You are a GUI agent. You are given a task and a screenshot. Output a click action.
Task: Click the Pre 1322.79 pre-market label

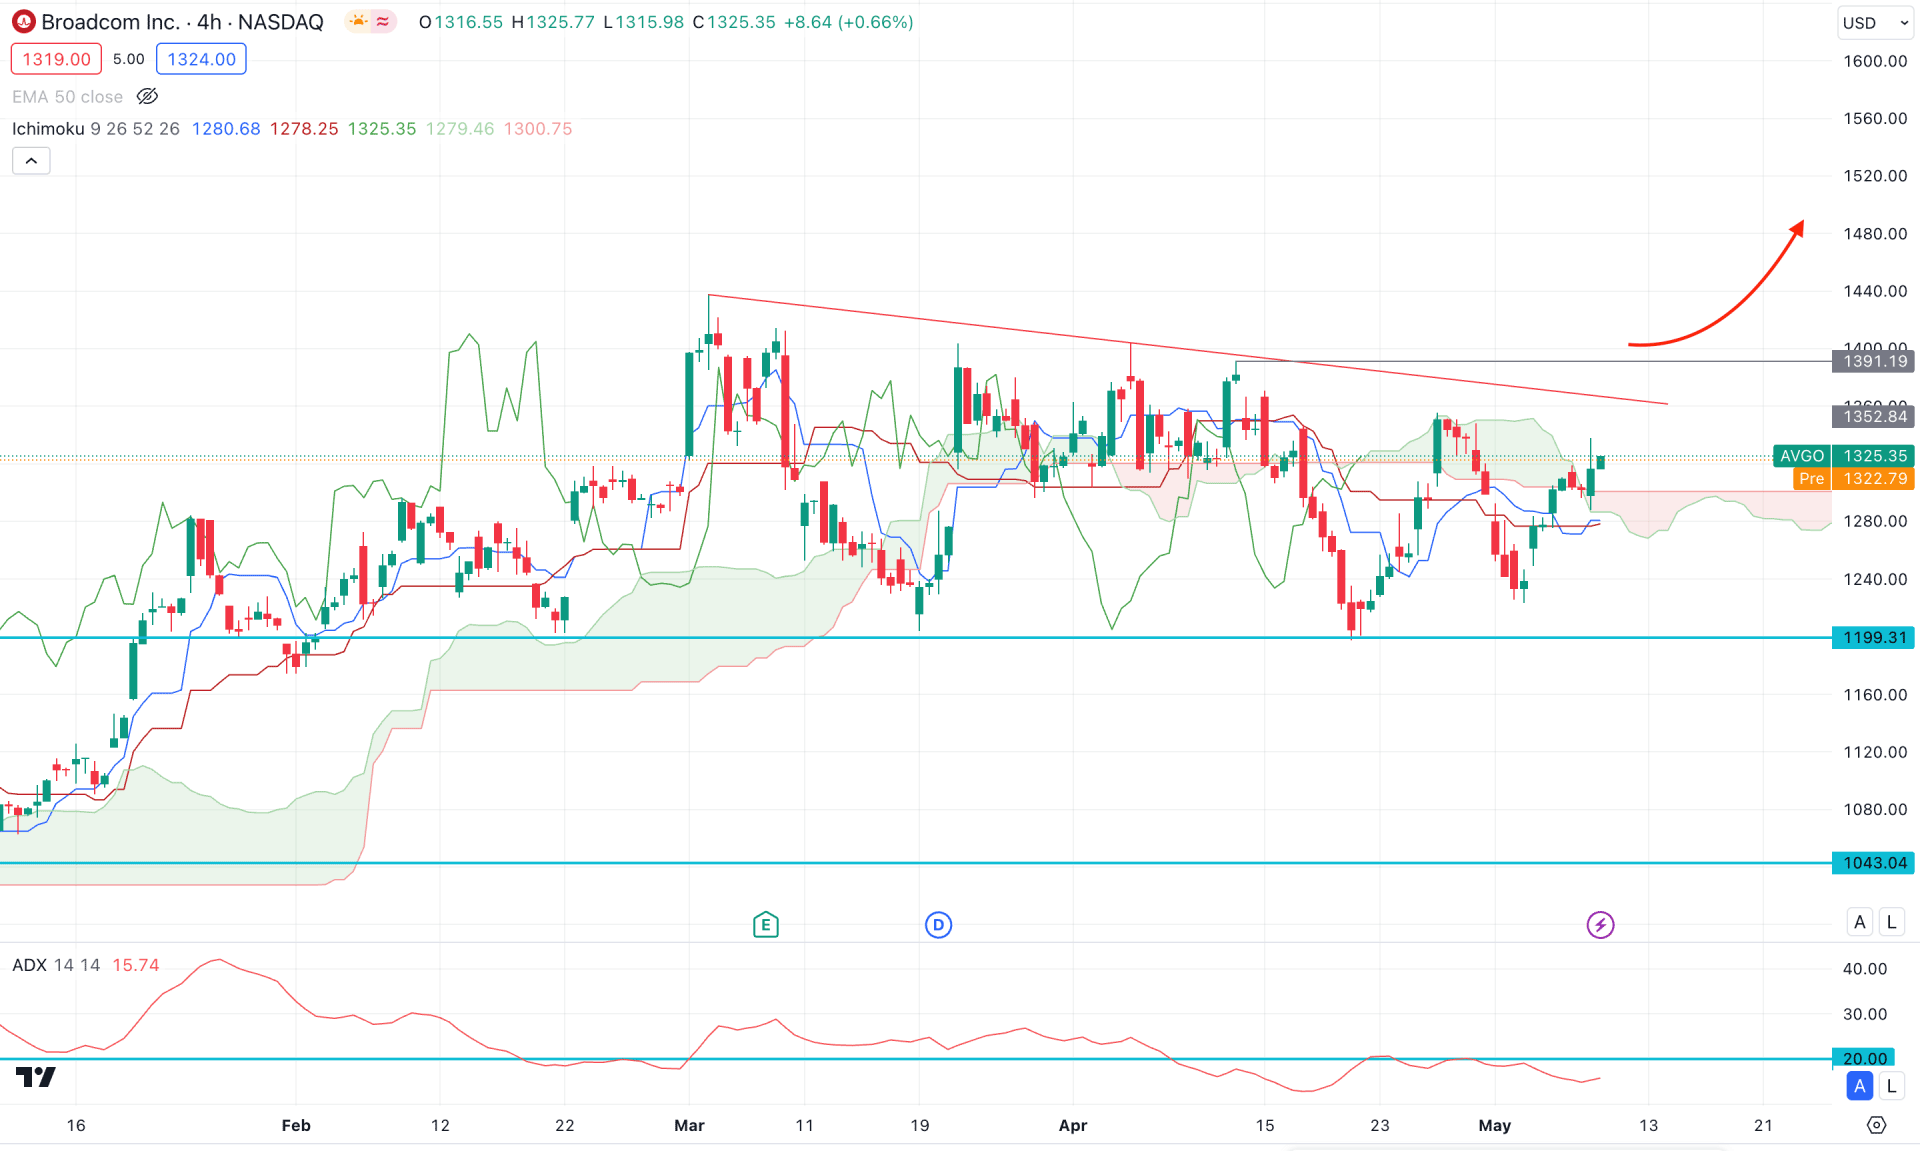[1853, 479]
